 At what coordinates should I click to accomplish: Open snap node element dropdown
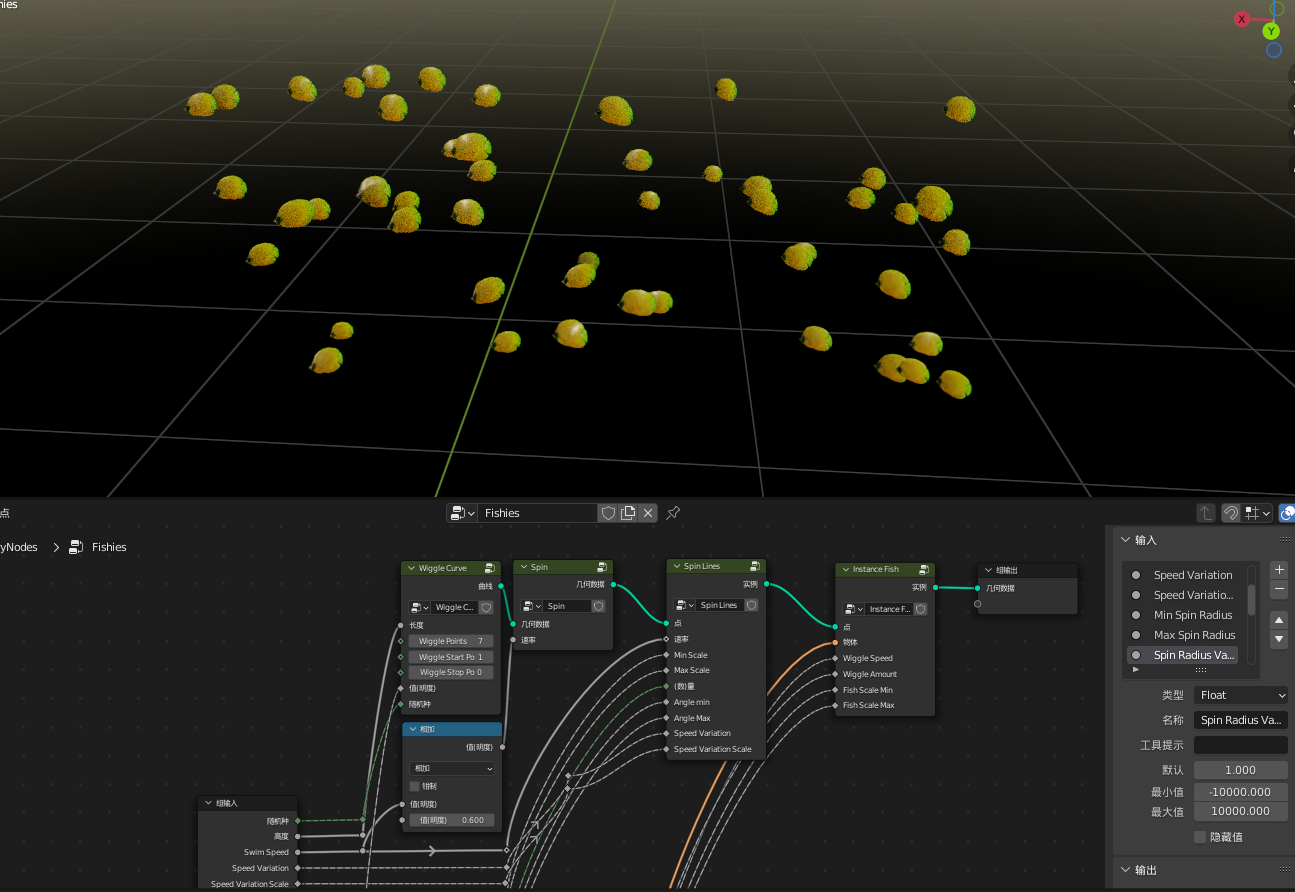click(x=1257, y=513)
